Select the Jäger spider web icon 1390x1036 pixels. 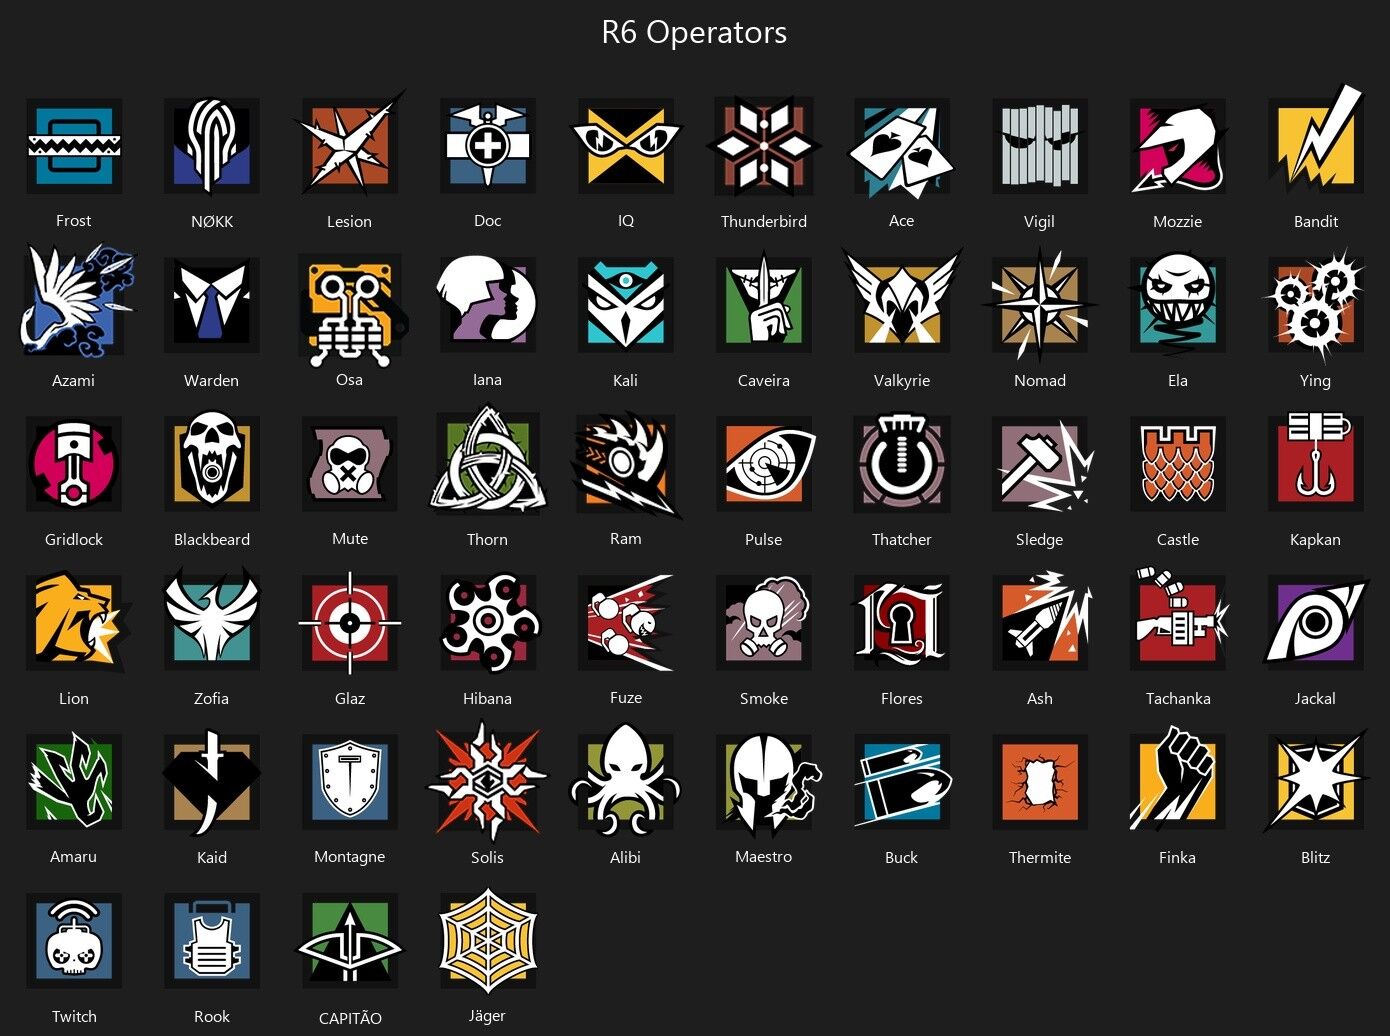488,940
